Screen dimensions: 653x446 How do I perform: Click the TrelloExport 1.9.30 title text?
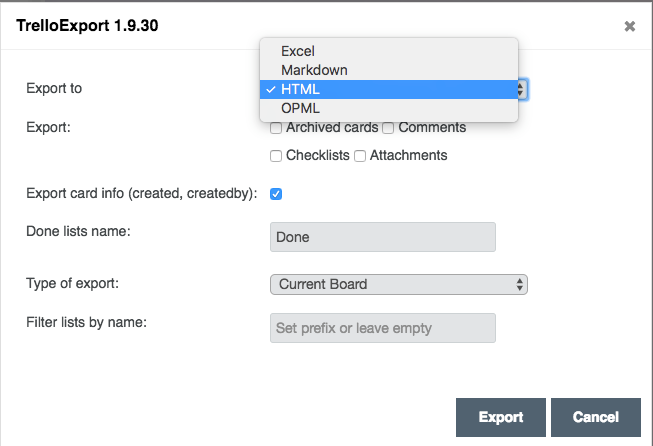(87, 25)
